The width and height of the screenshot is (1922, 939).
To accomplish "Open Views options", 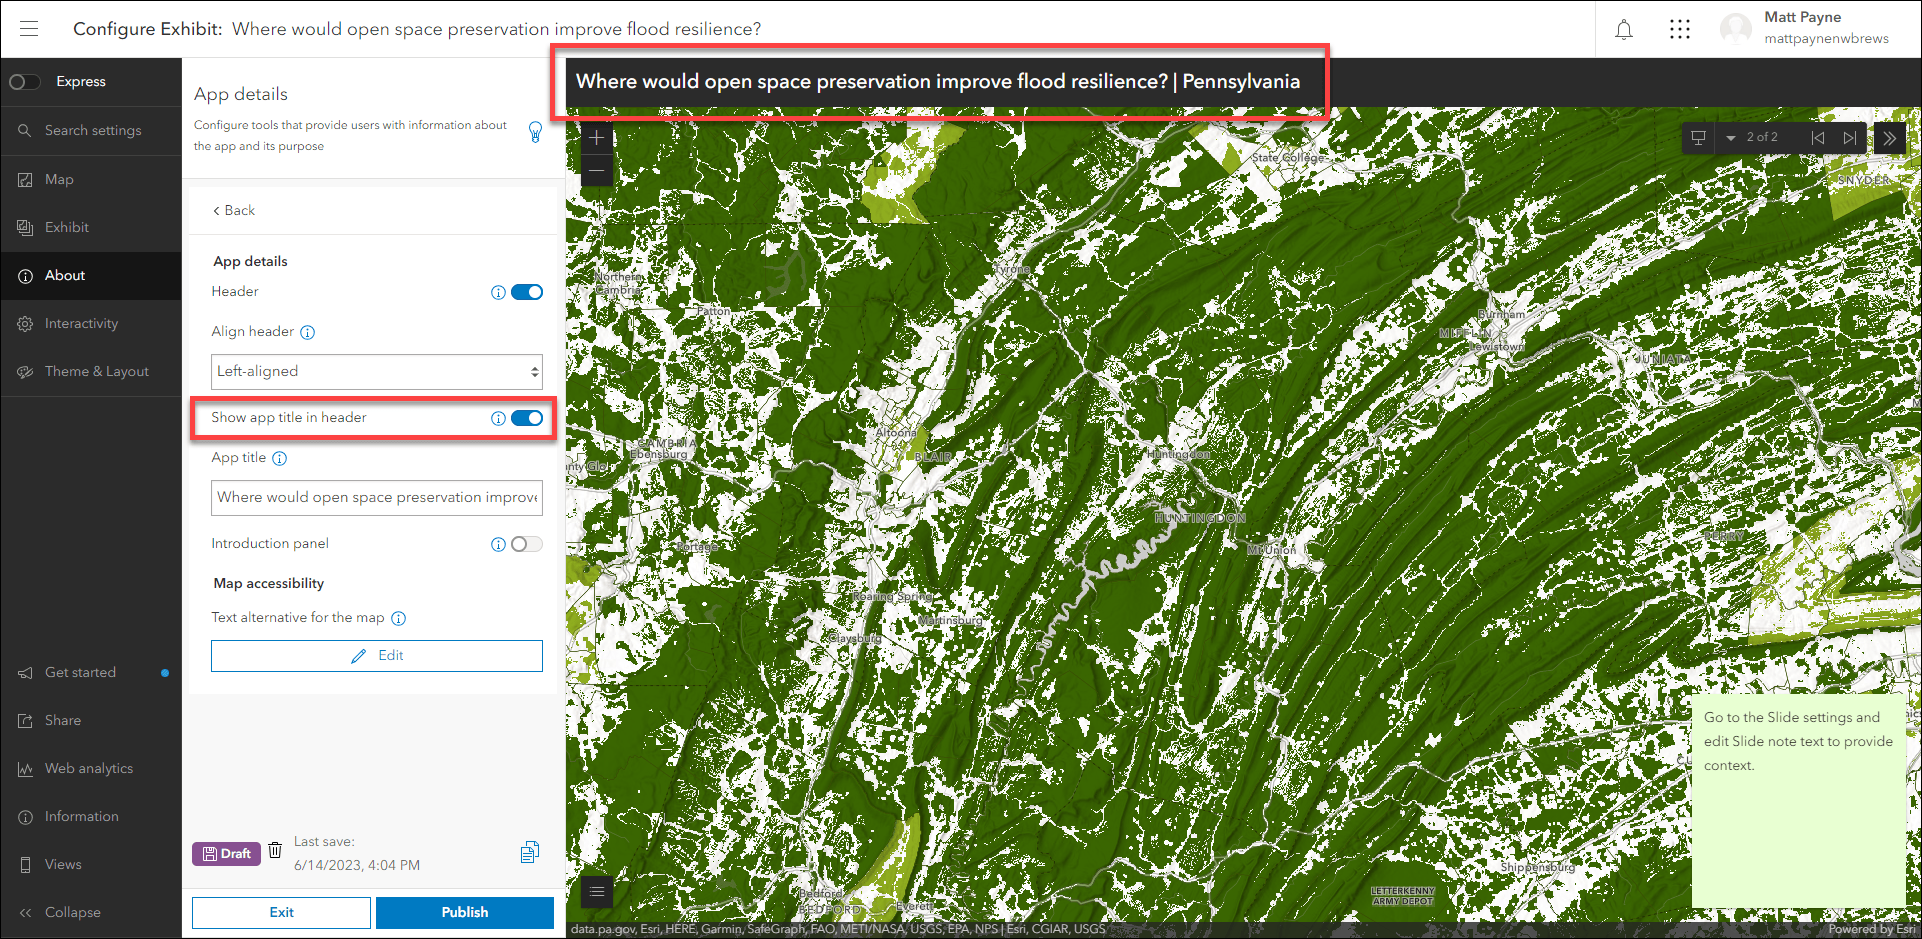I will [x=91, y=864].
